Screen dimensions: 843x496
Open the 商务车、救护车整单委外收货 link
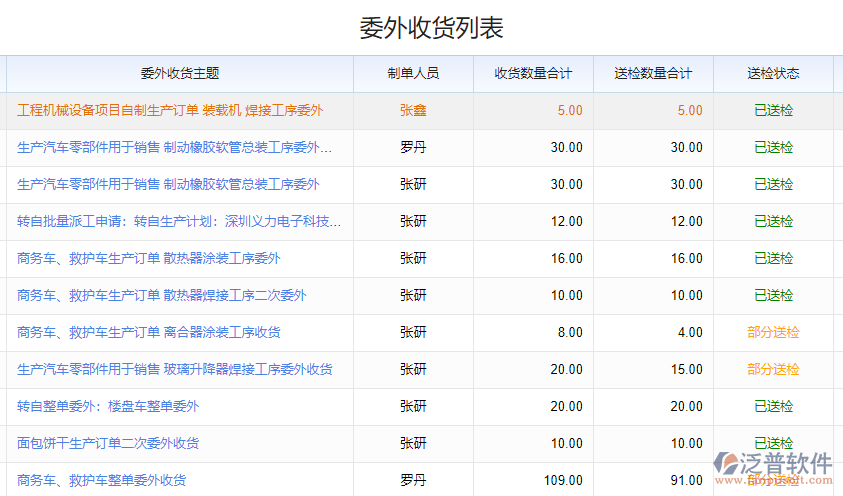point(102,480)
